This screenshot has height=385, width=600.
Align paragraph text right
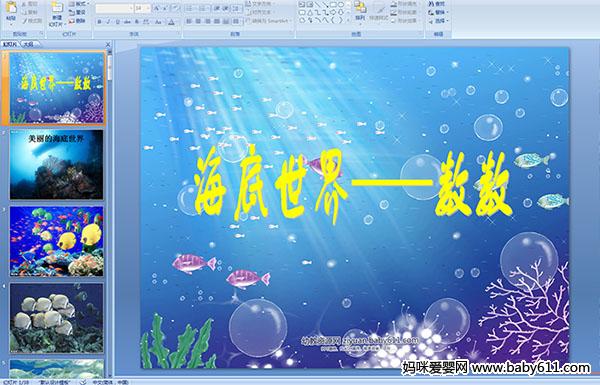207,21
